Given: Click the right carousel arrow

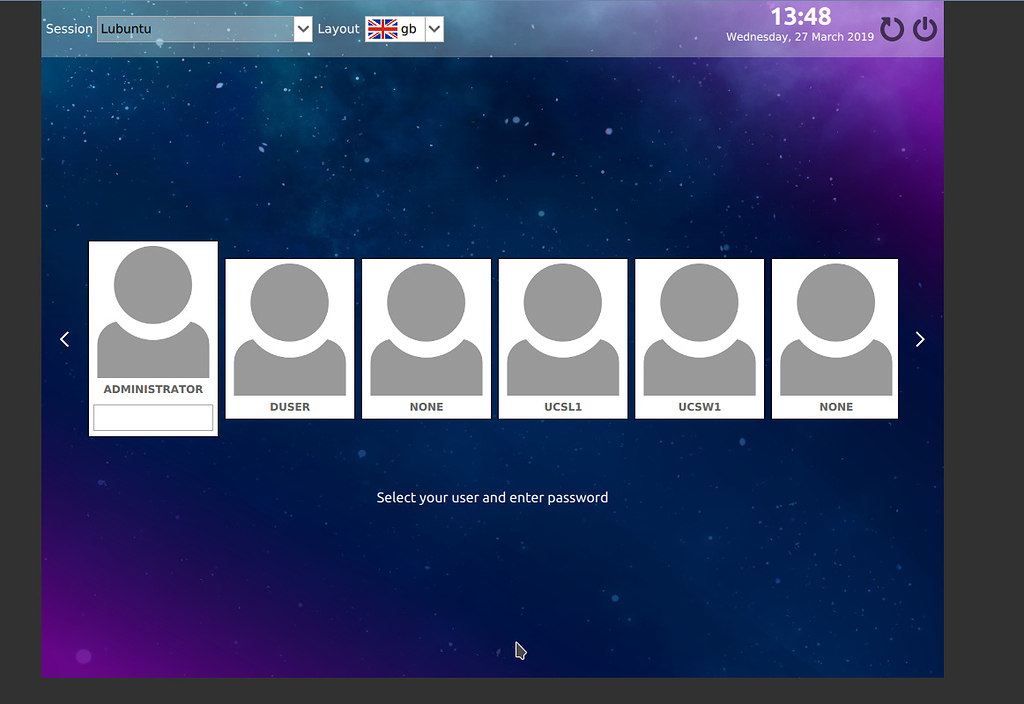Looking at the screenshot, I should click(x=919, y=338).
